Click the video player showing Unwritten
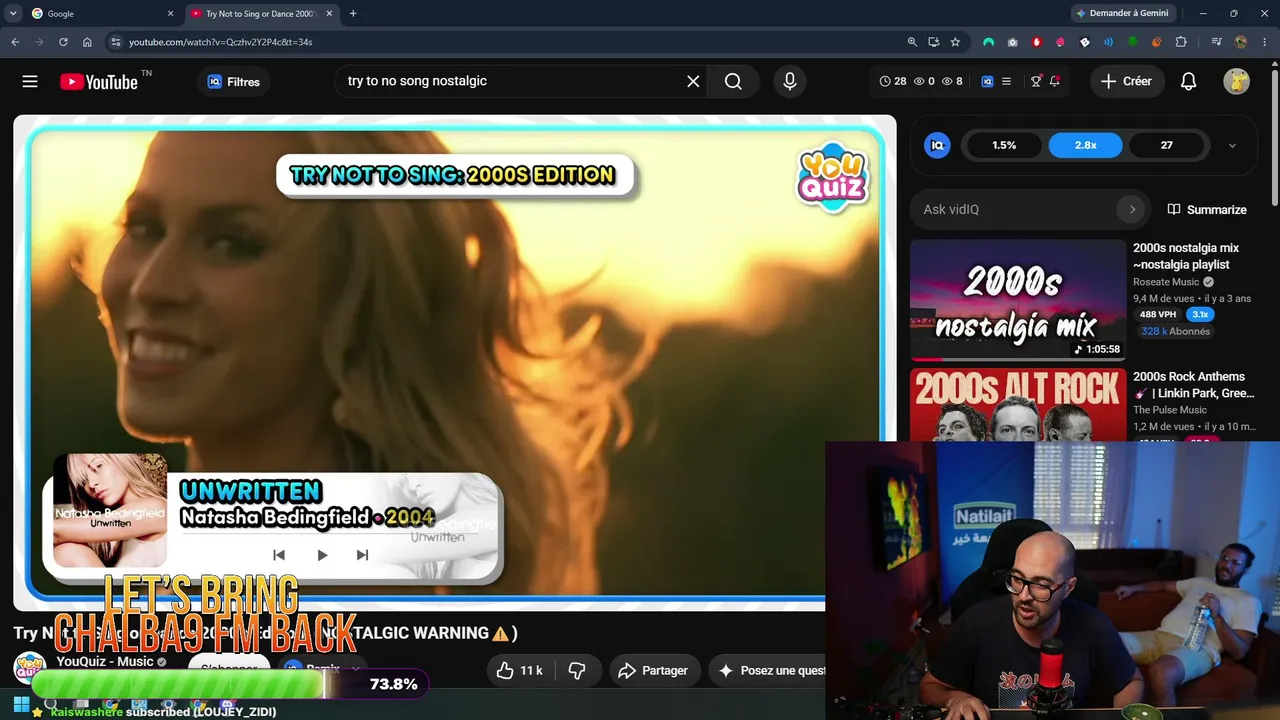The height and width of the screenshot is (720, 1280). (454, 363)
